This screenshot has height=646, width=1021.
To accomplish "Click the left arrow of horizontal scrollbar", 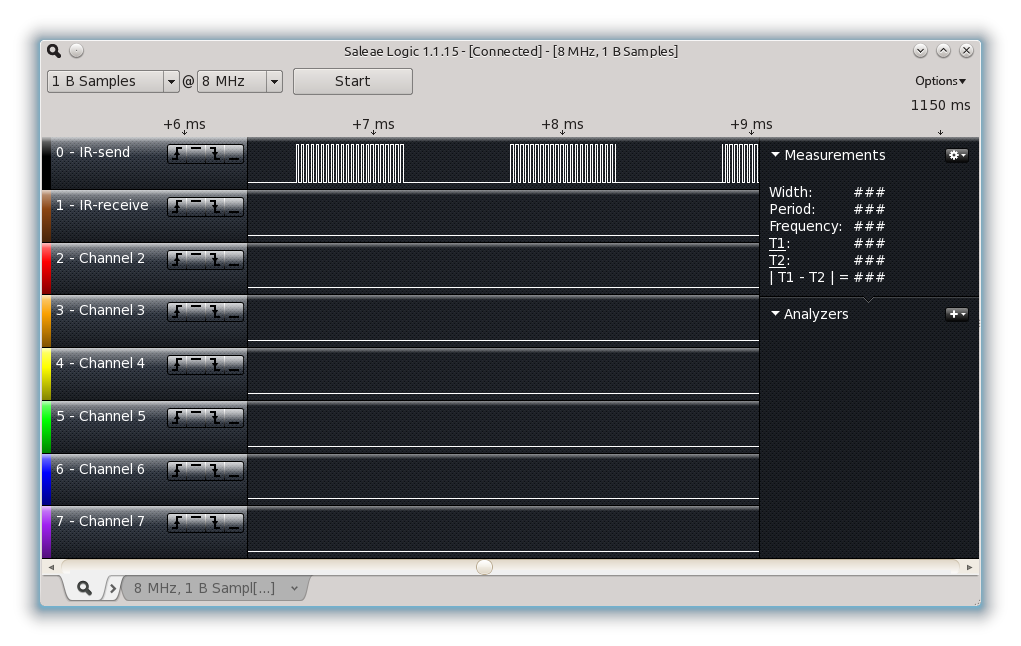I will pyautogui.click(x=51, y=567).
